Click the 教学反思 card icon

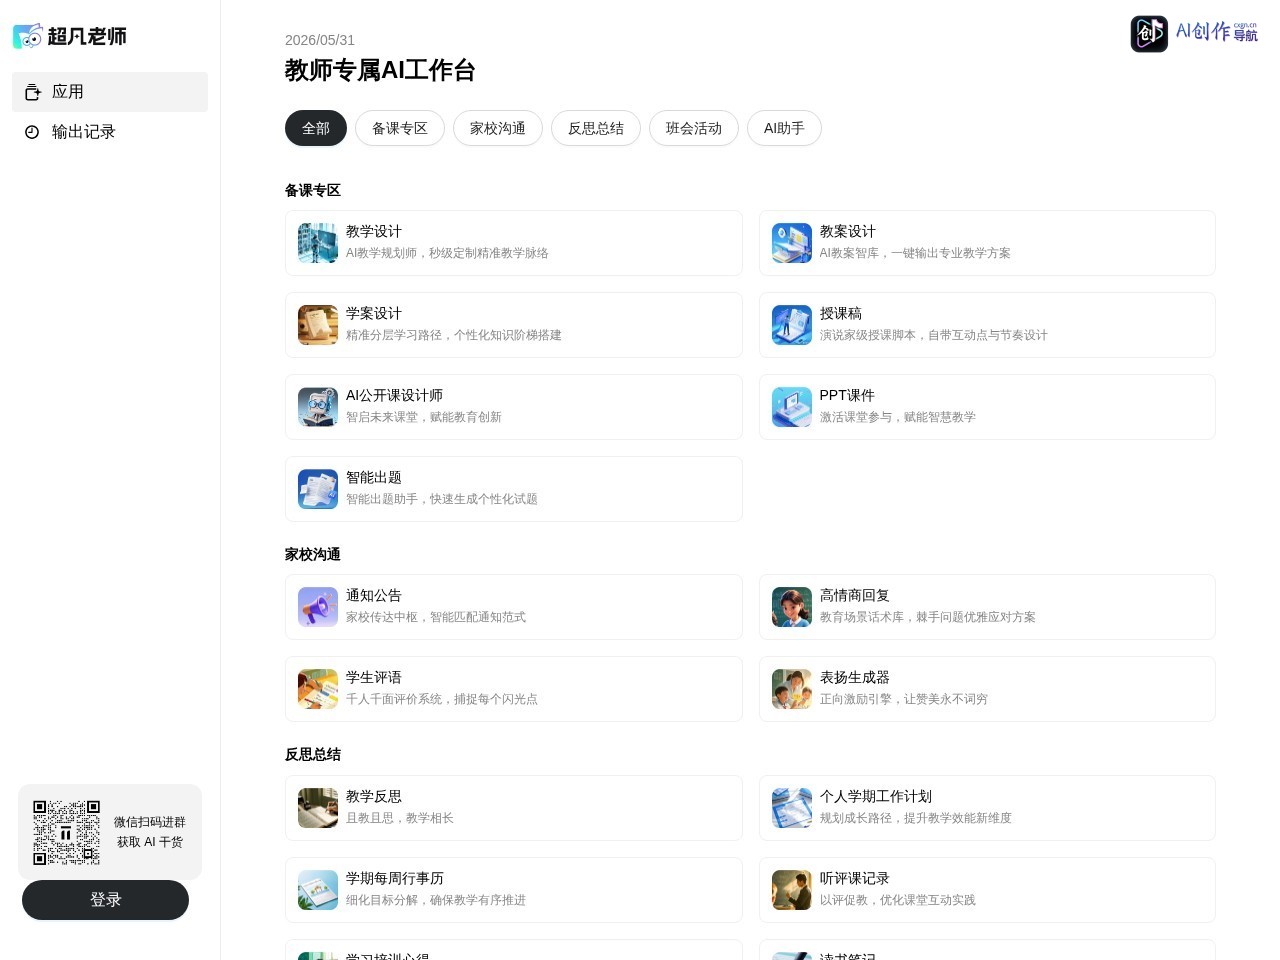pyautogui.click(x=318, y=808)
